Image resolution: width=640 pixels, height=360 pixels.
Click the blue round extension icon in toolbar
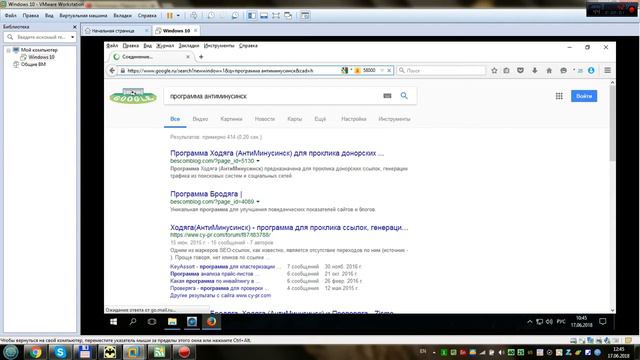591,71
